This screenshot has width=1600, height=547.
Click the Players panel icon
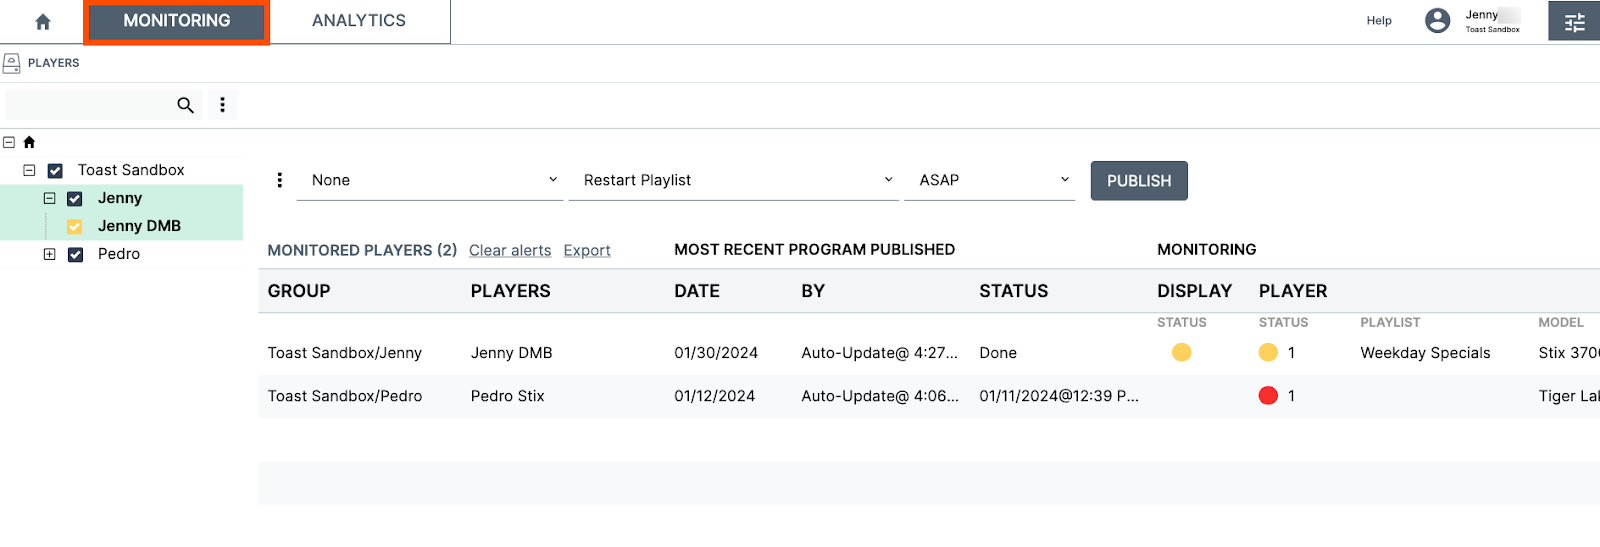[x=12, y=63]
